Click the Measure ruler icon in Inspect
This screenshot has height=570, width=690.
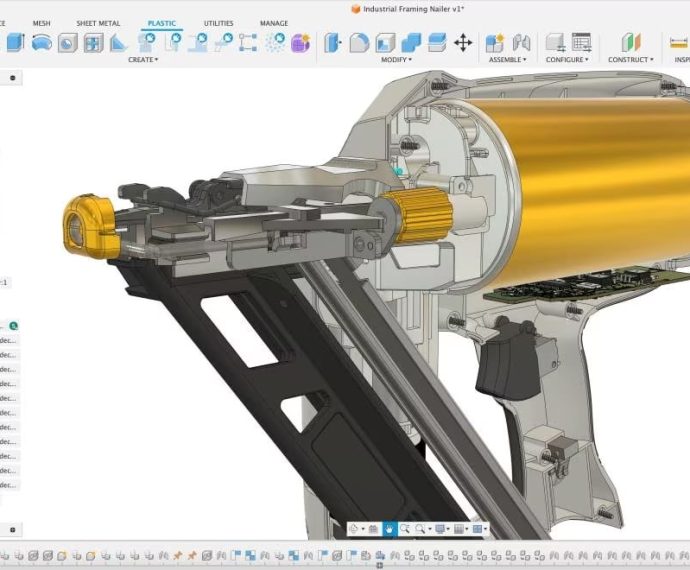tap(680, 43)
